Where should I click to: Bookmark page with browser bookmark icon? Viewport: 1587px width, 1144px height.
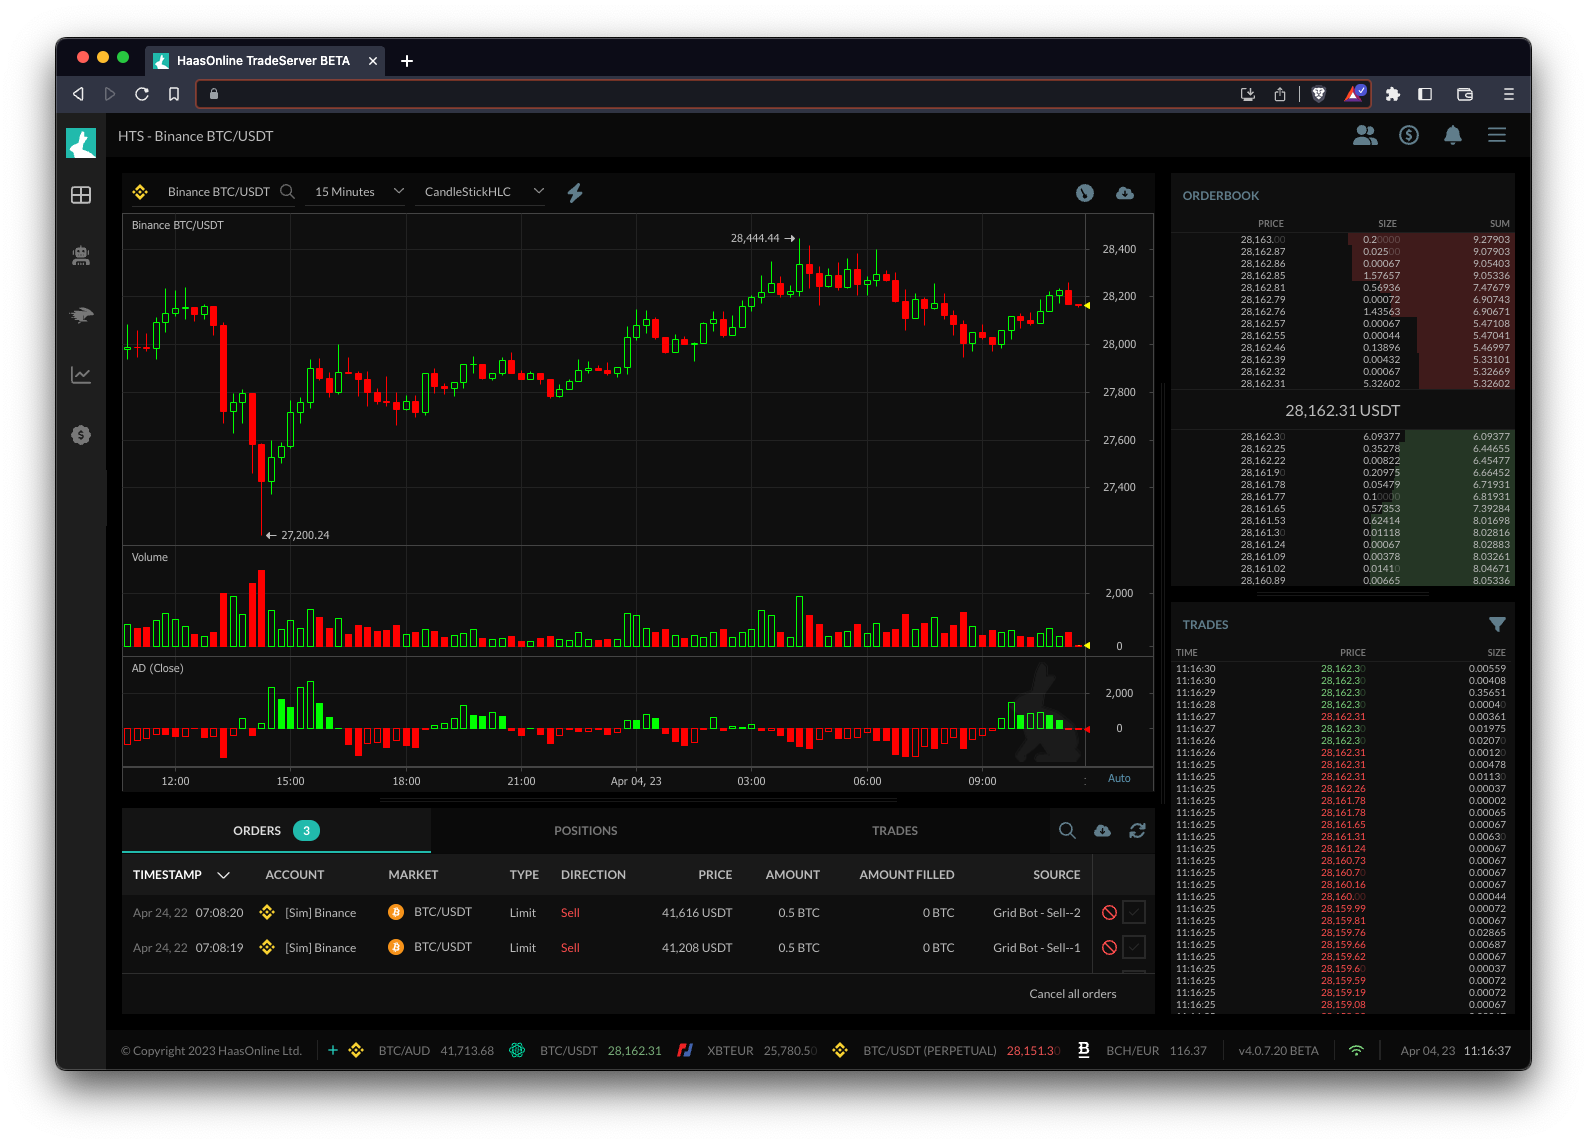174,94
